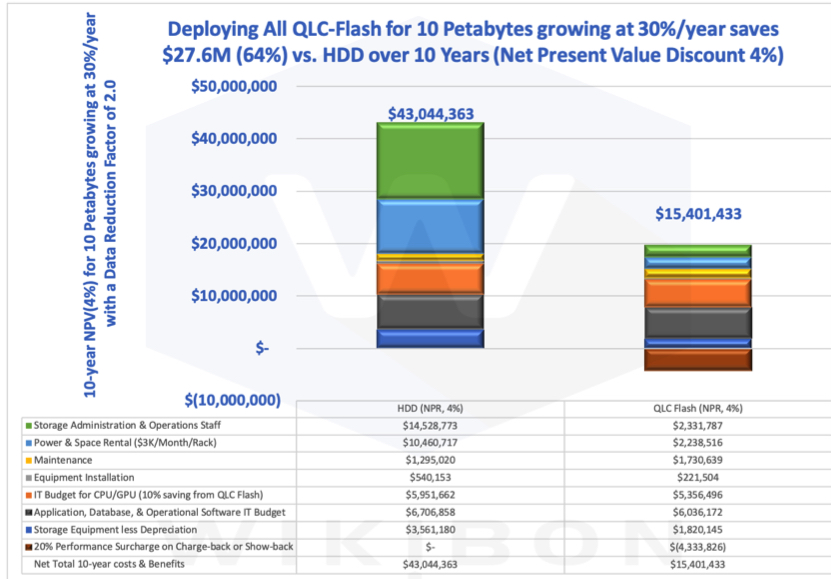Screen dimensions: 831x579
Task: Click the $14,528,773 cell
Action: tap(430, 426)
